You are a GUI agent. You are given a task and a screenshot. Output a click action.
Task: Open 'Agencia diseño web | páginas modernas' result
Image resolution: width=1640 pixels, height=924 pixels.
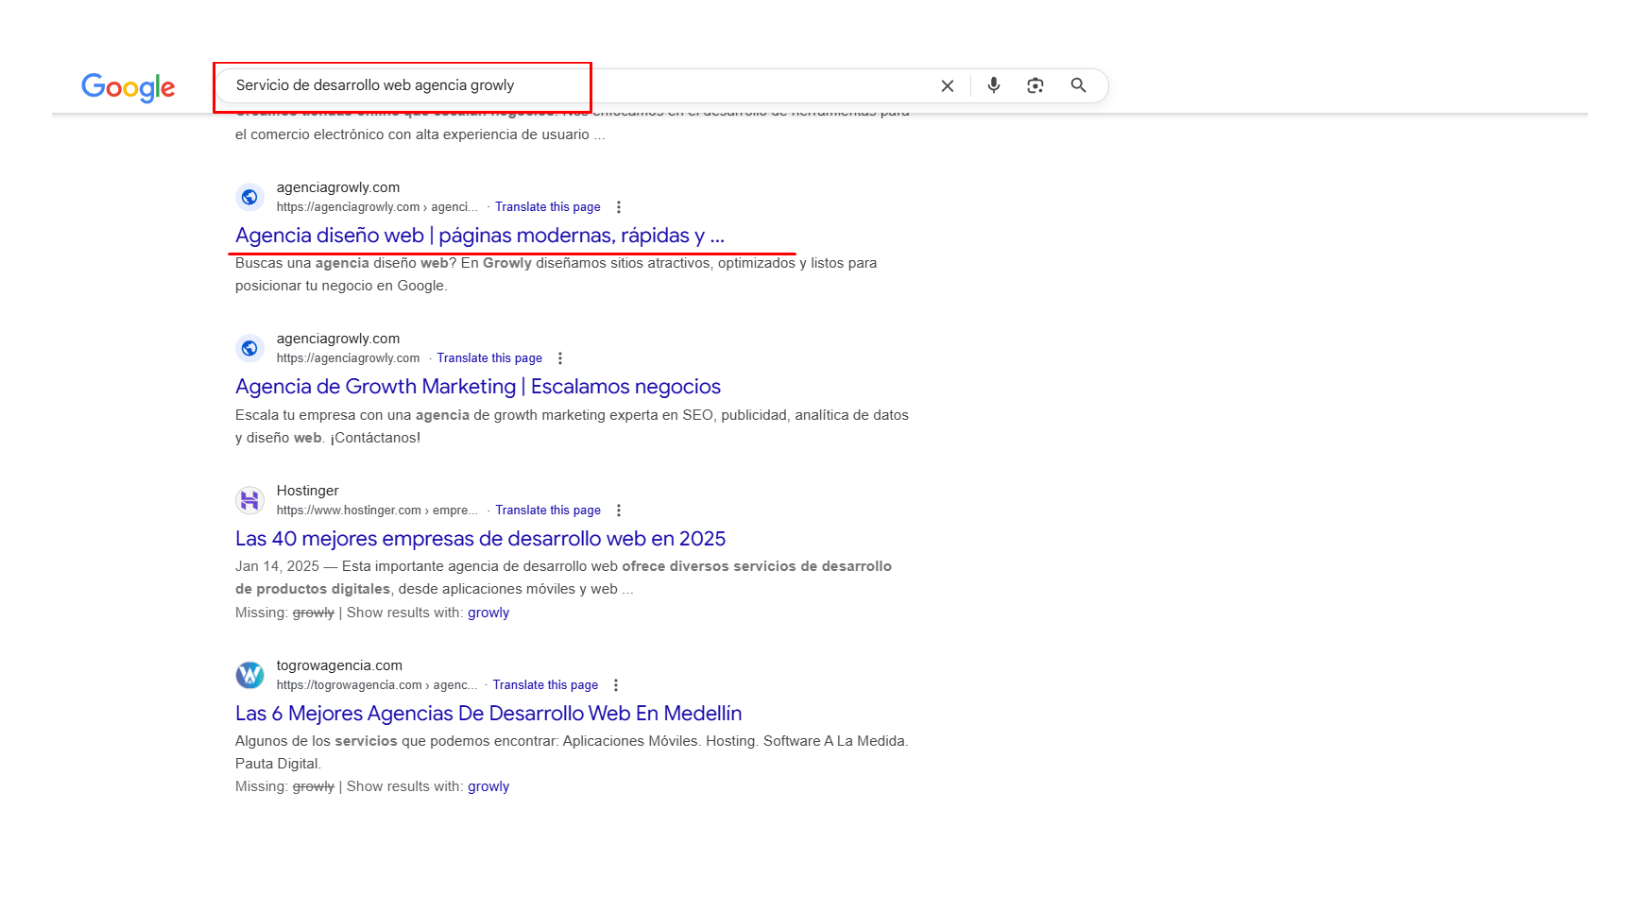coord(480,236)
